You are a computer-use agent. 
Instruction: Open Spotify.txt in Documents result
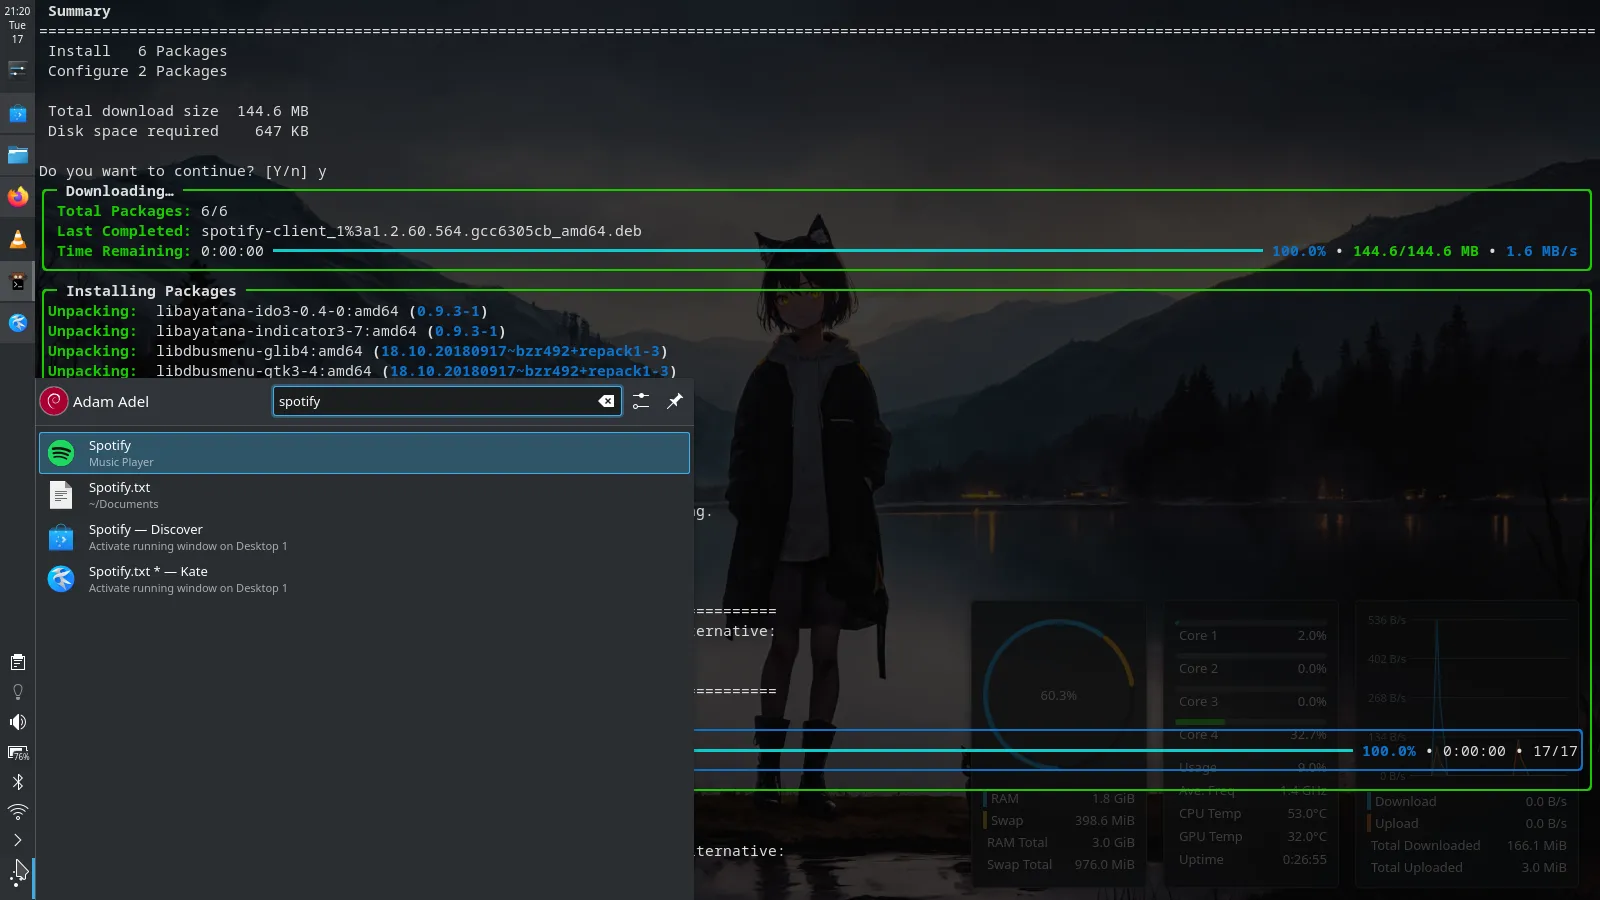(364, 495)
